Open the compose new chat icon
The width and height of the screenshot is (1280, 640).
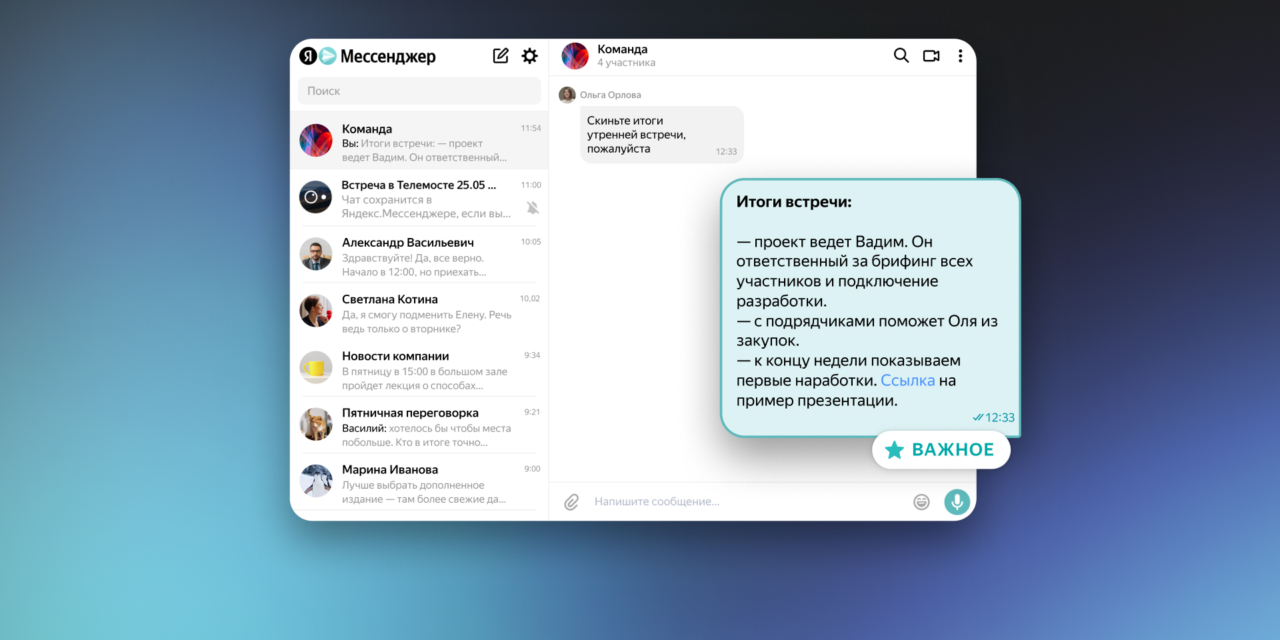[x=501, y=56]
